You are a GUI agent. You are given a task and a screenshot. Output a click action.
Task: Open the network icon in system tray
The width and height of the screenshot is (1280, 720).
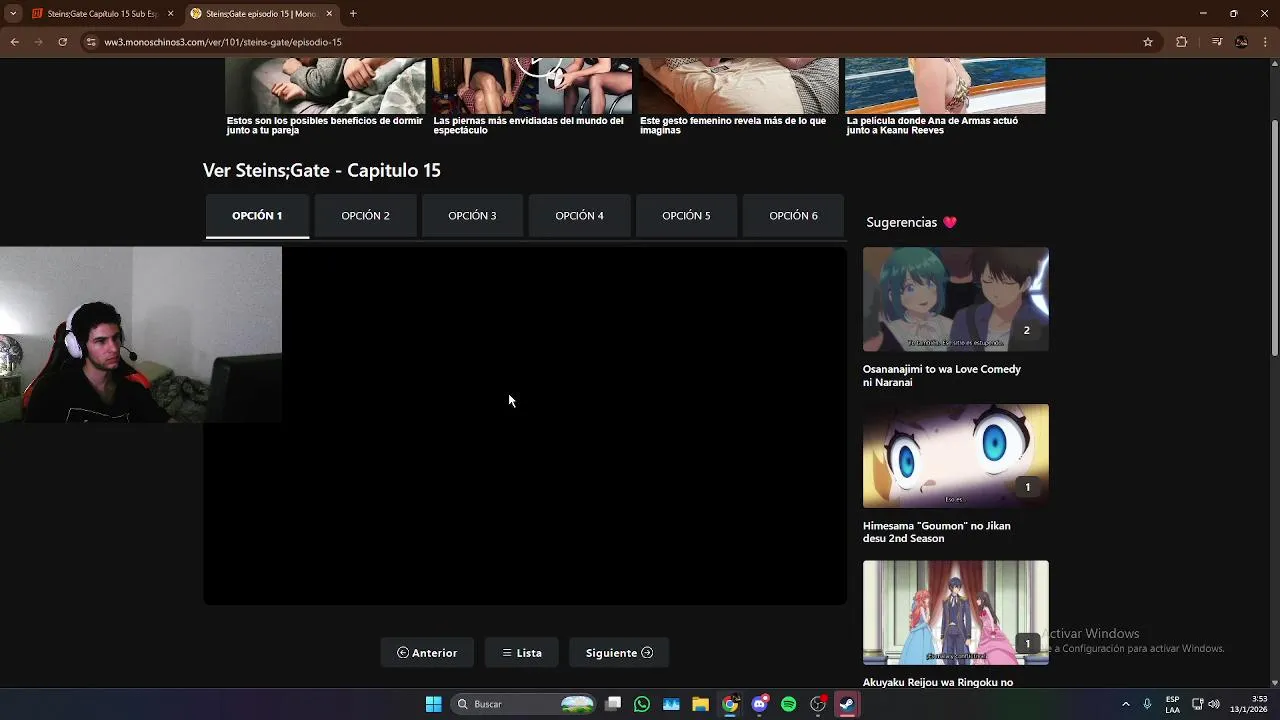1198,704
